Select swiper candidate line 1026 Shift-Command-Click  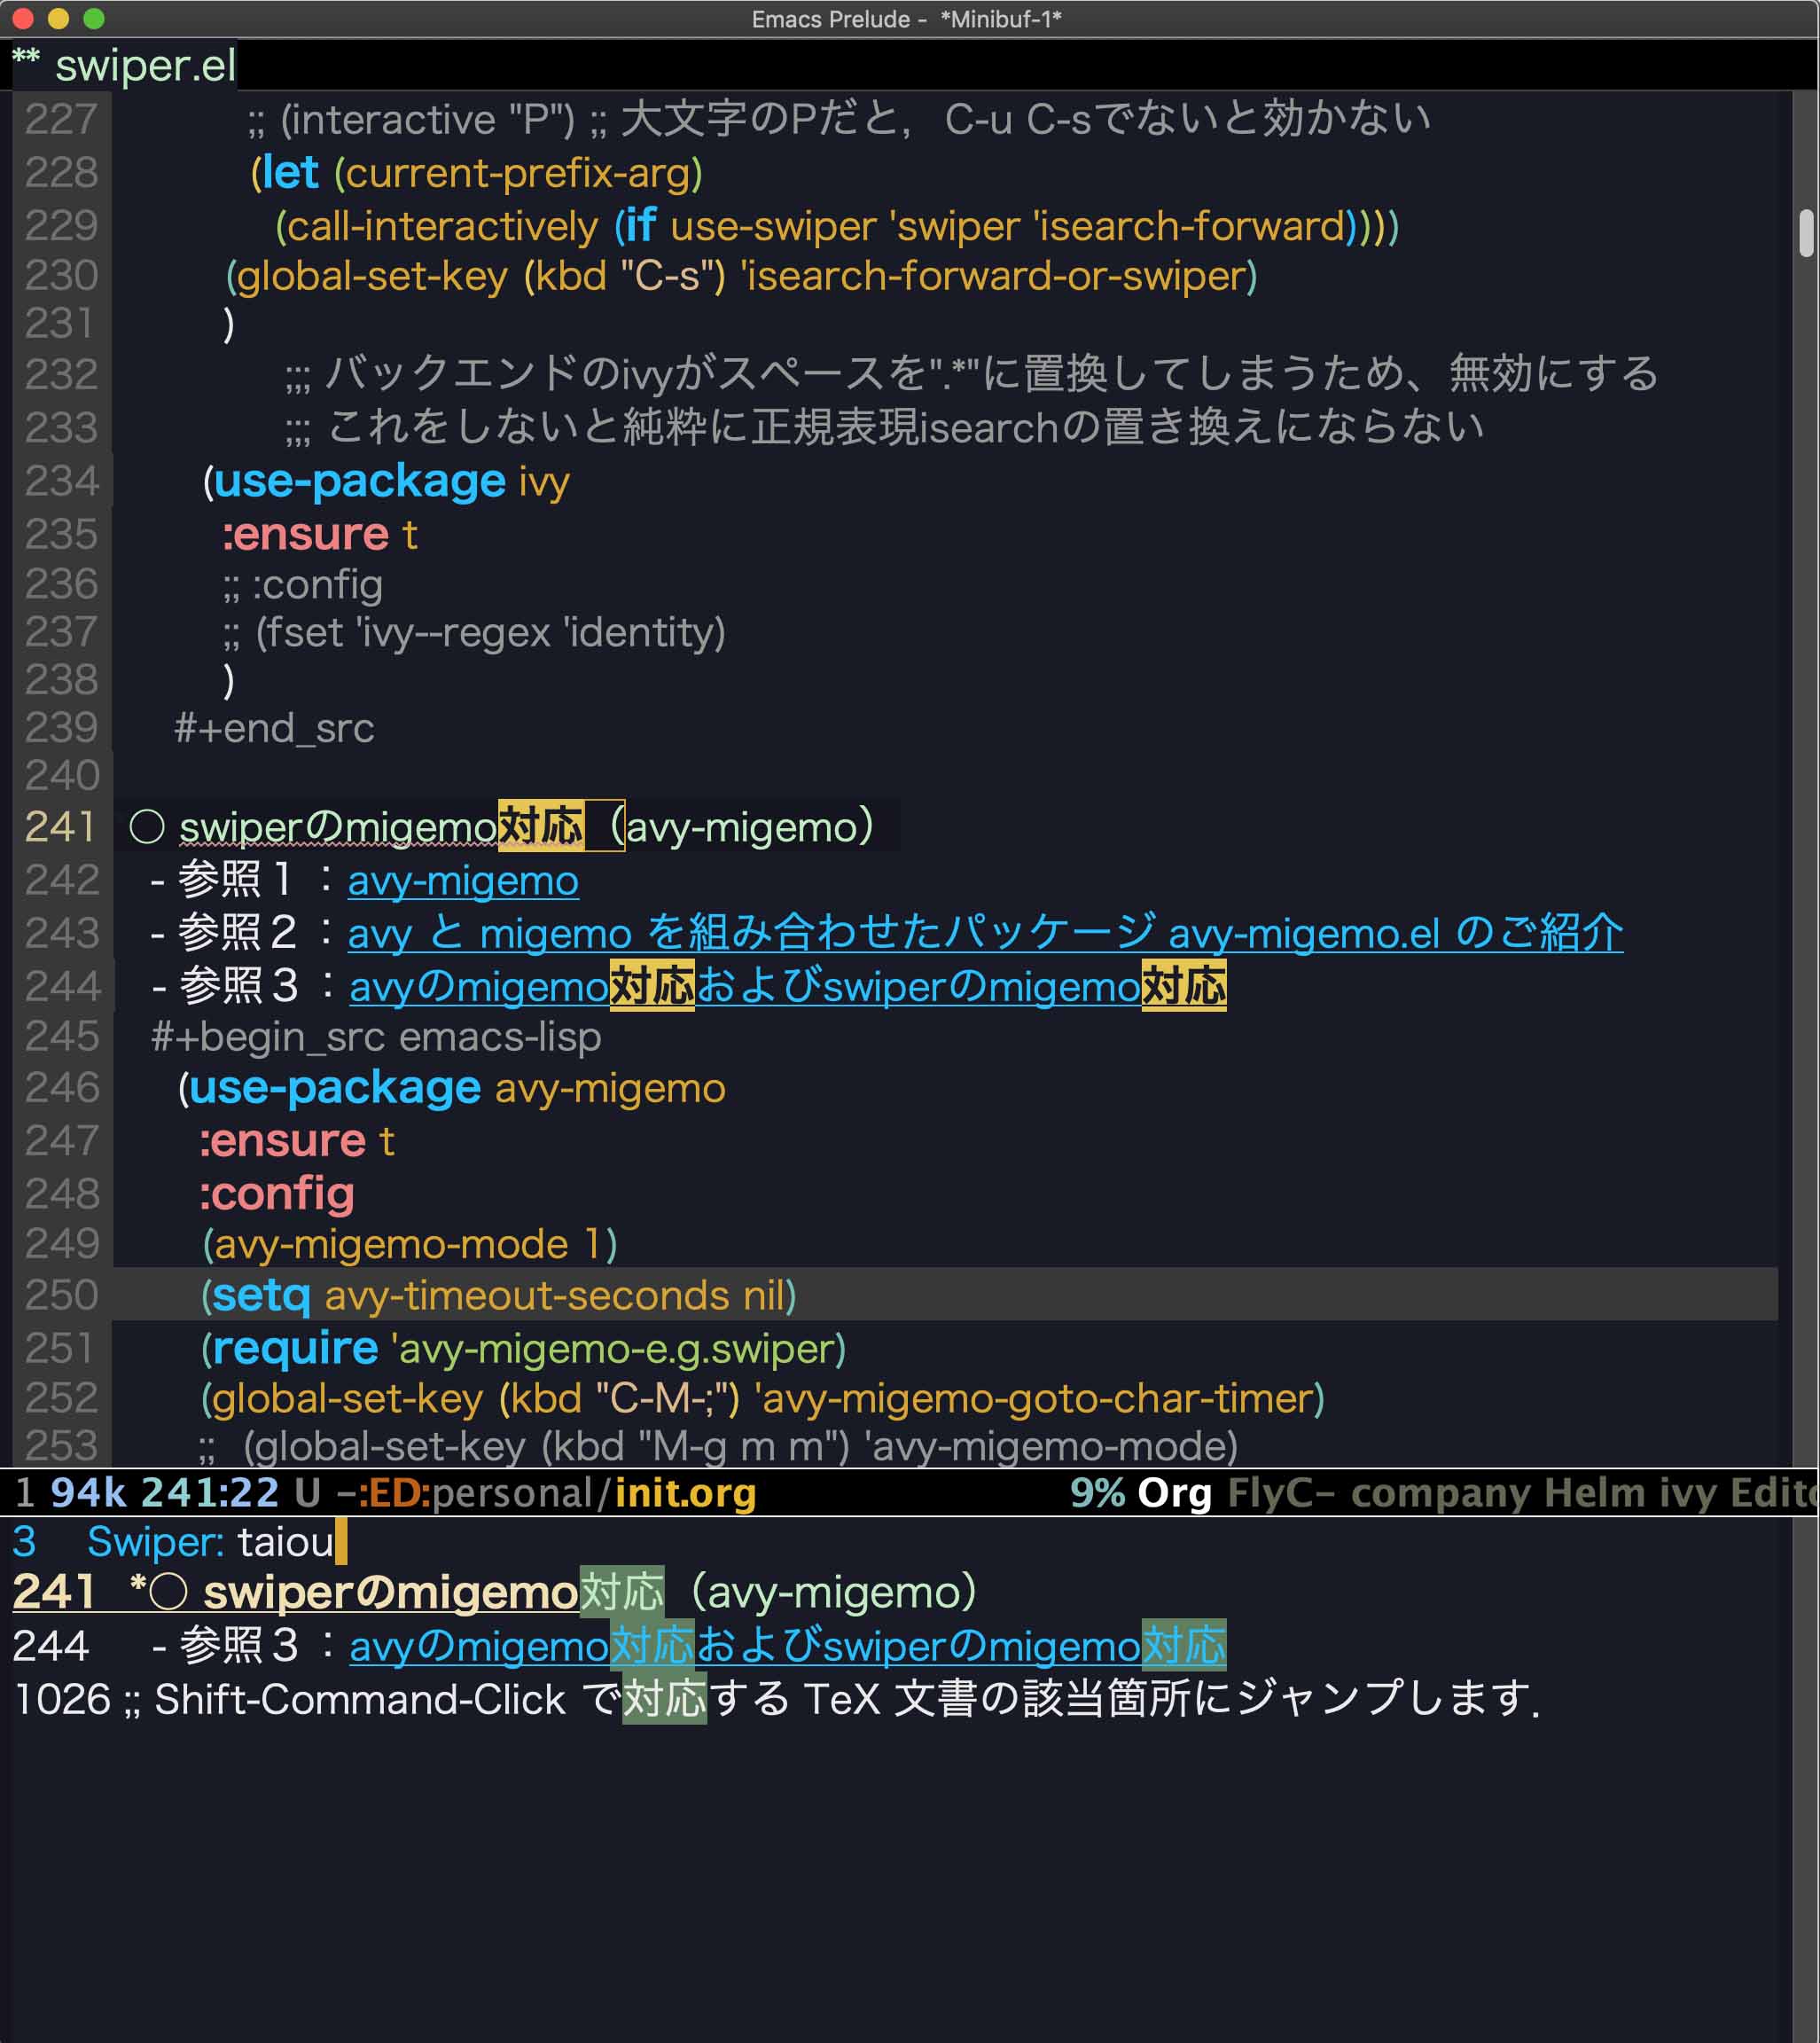[x=776, y=1699]
